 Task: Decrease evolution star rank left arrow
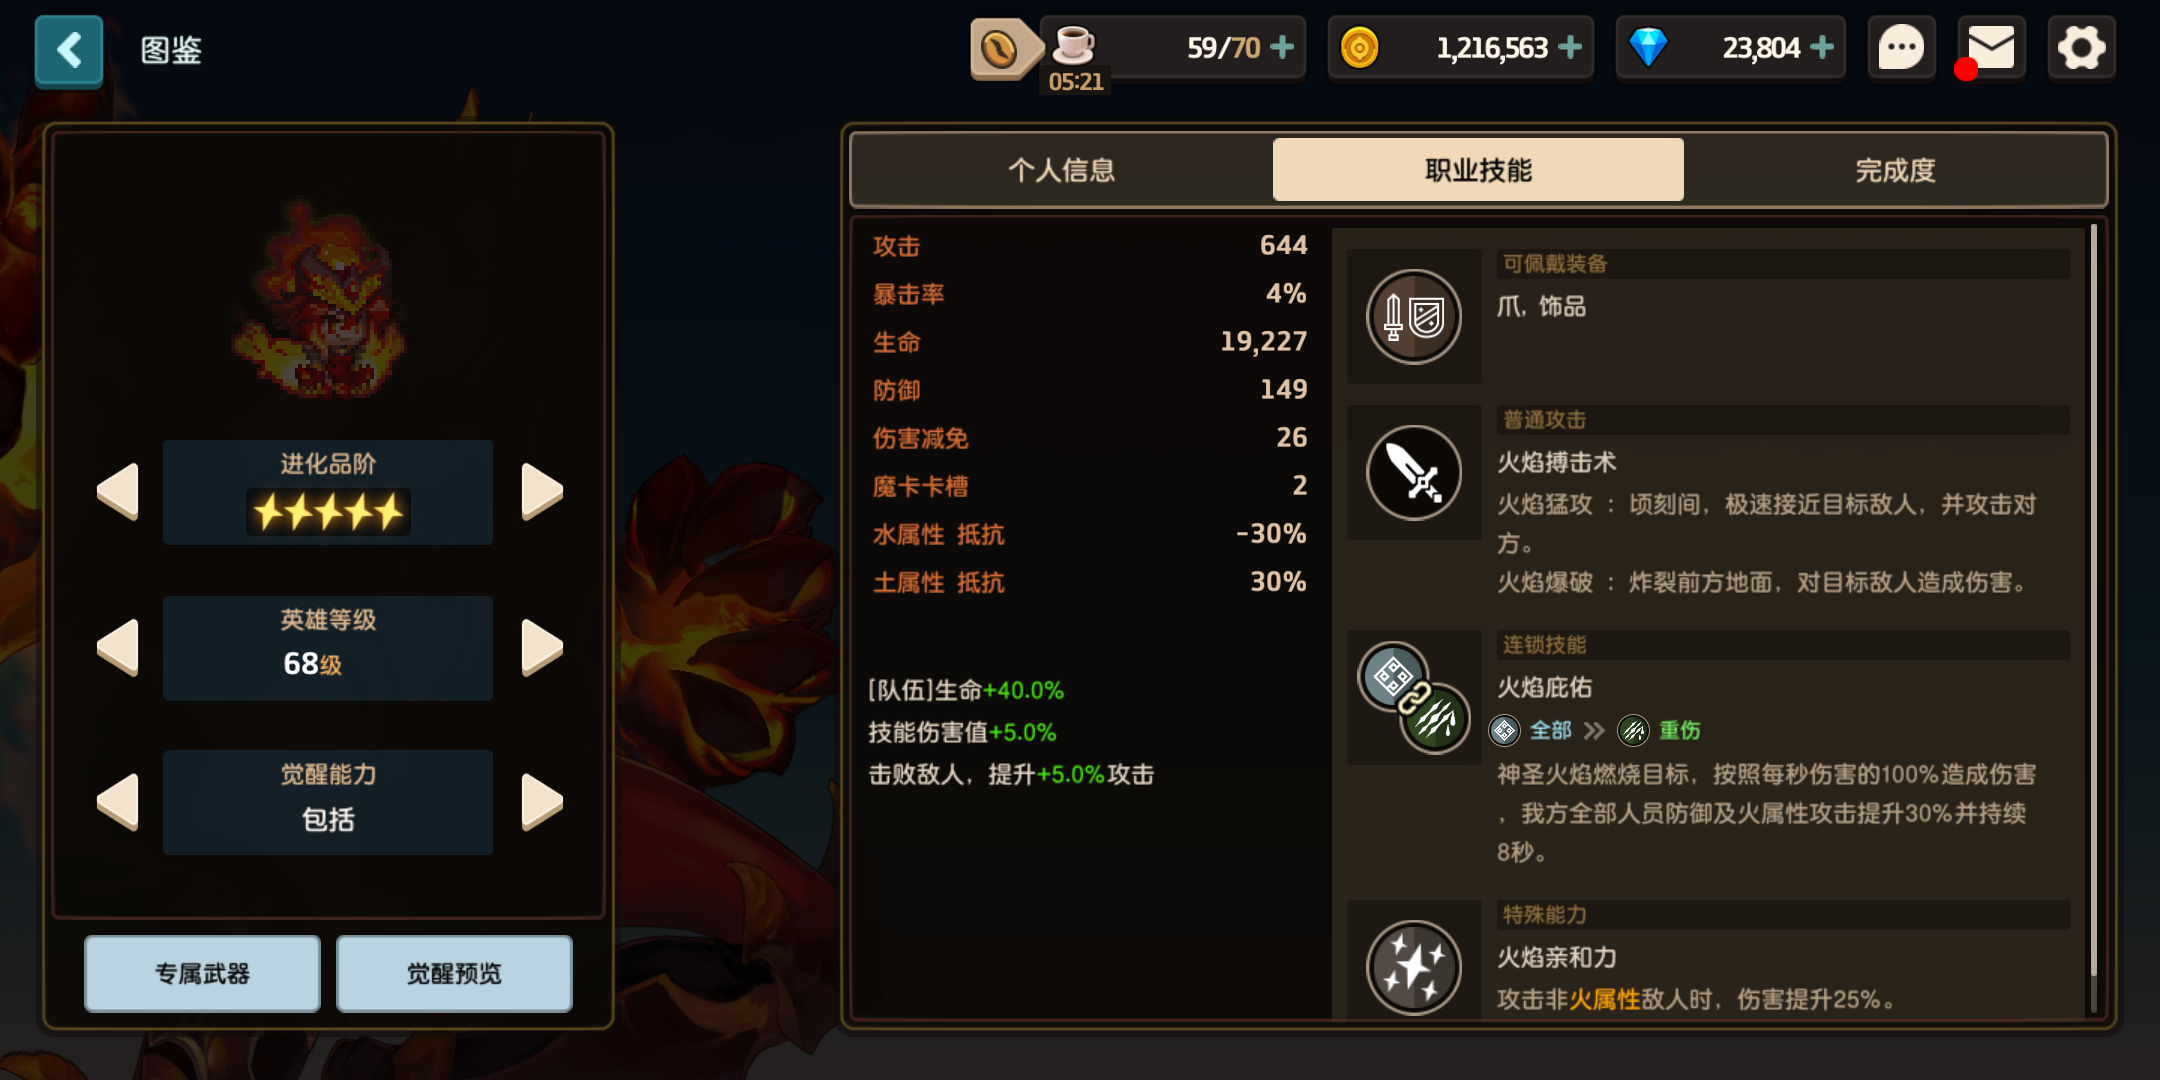pos(118,491)
